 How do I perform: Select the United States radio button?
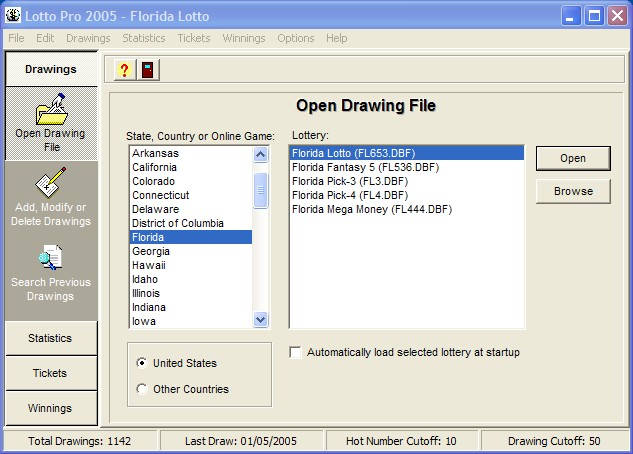[x=142, y=363]
